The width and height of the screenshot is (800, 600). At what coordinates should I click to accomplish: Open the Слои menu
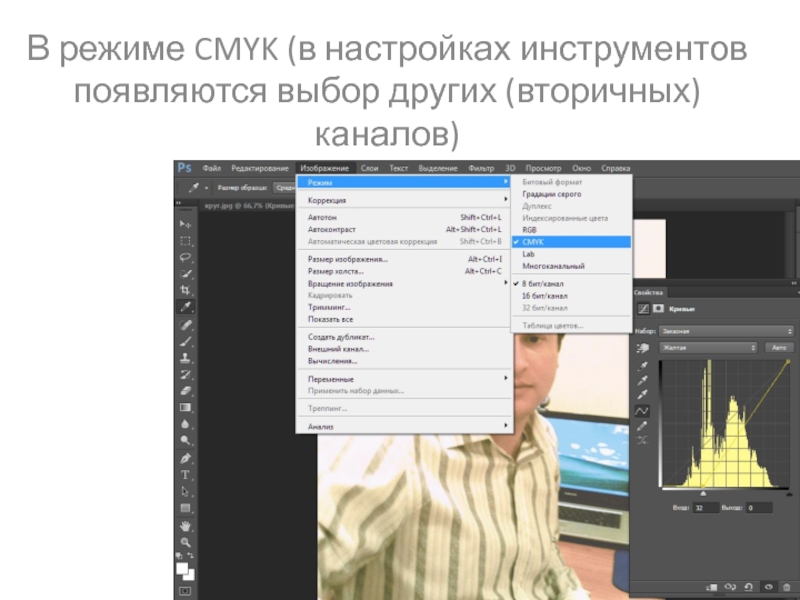point(369,168)
